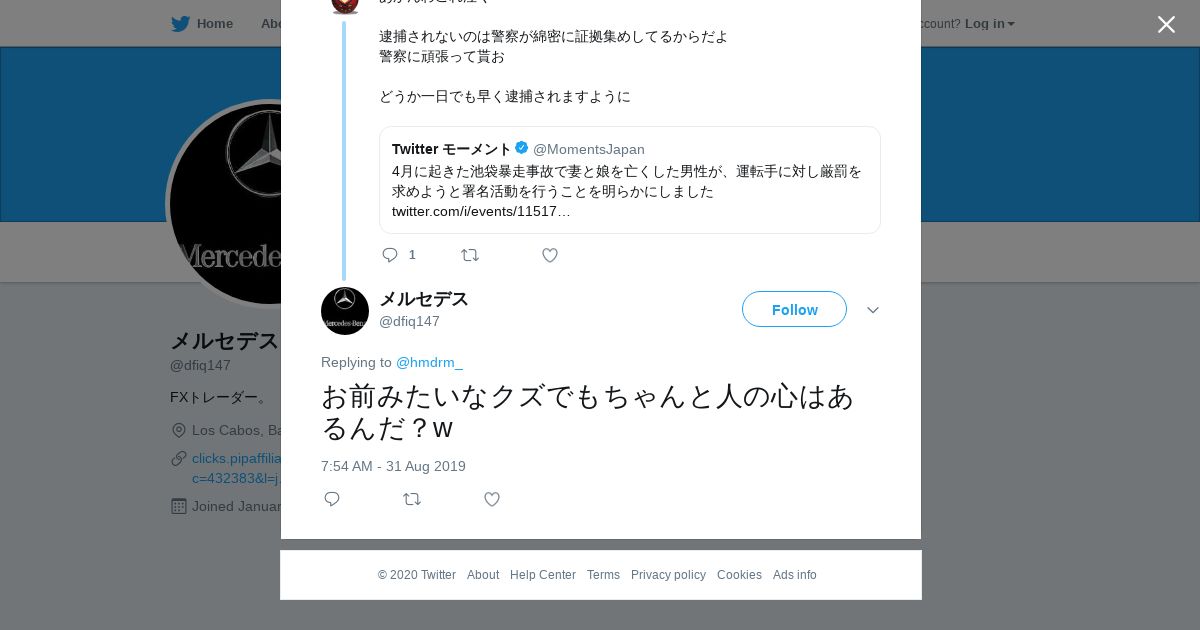Image resolution: width=1200 pixels, height=630 pixels.
Task: Open the Cookies footer link
Action: tap(739, 575)
